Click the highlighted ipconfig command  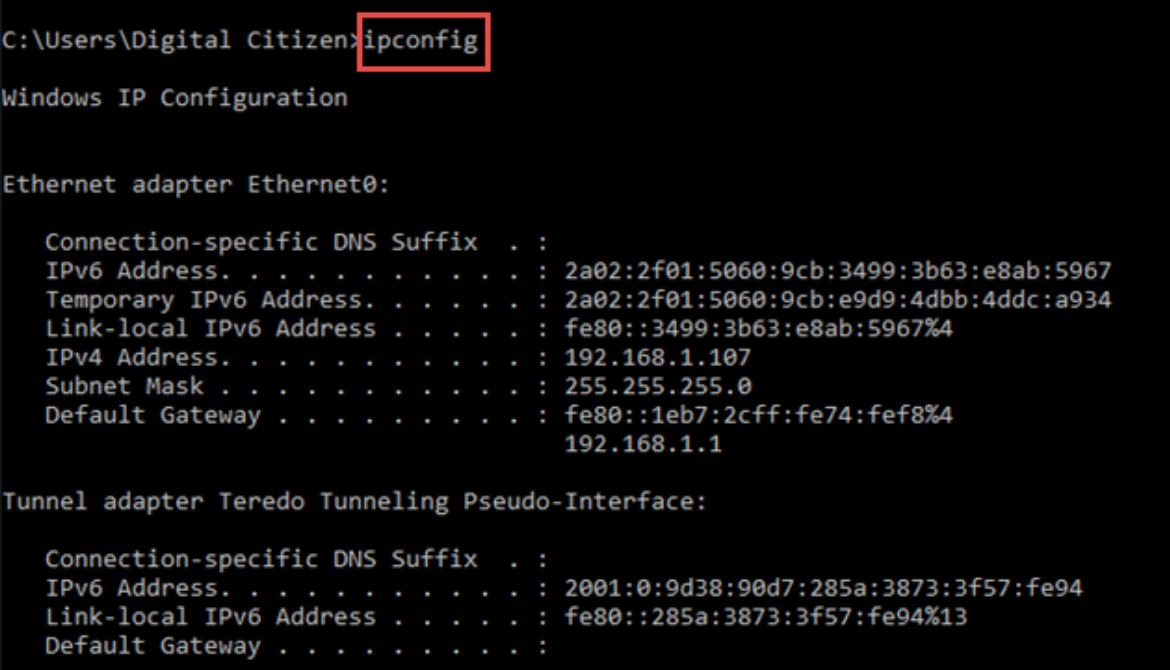click(x=422, y=42)
